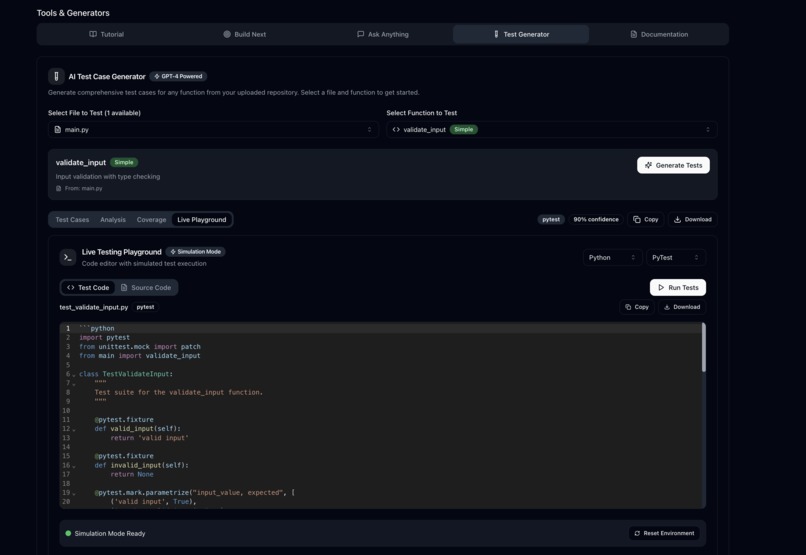Screen dimensions: 806x555
Task: Open the PyTest framework dropdown
Action: (675, 257)
